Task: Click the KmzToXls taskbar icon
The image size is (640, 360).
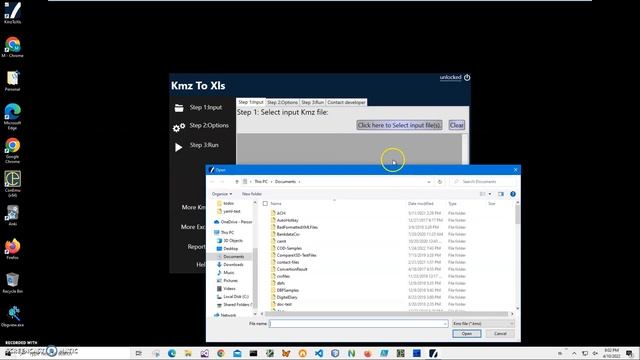Action: (433, 353)
